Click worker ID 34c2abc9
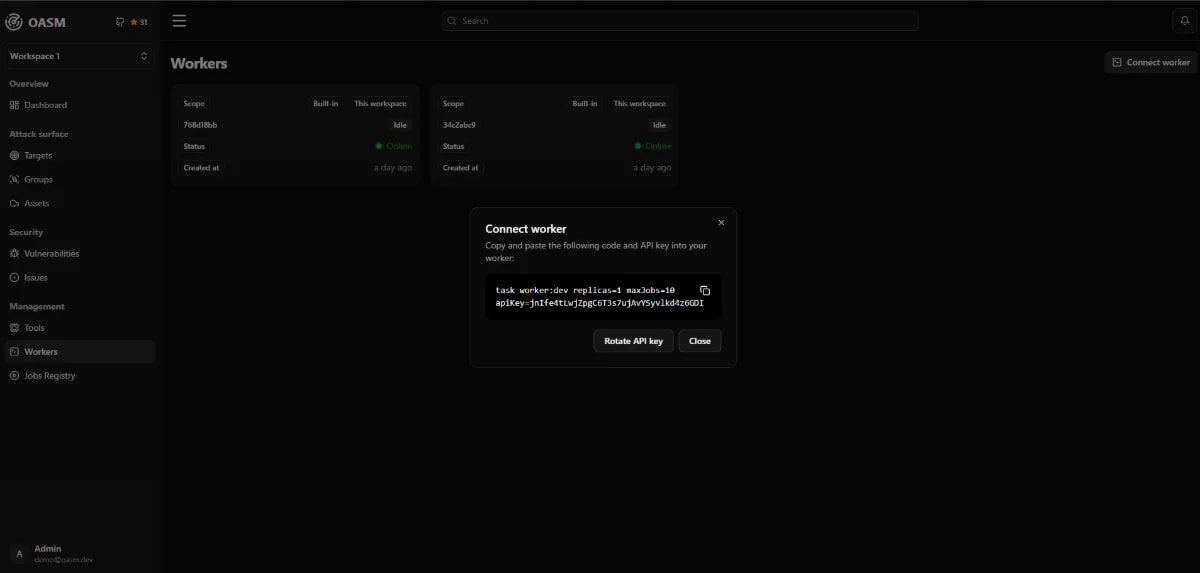The height and width of the screenshot is (573, 1200). pyautogui.click(x=459, y=125)
